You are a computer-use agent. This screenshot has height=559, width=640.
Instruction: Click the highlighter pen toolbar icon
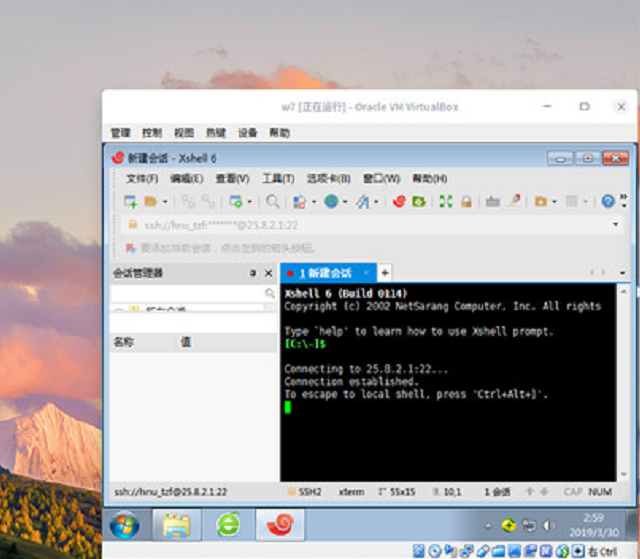(x=514, y=200)
